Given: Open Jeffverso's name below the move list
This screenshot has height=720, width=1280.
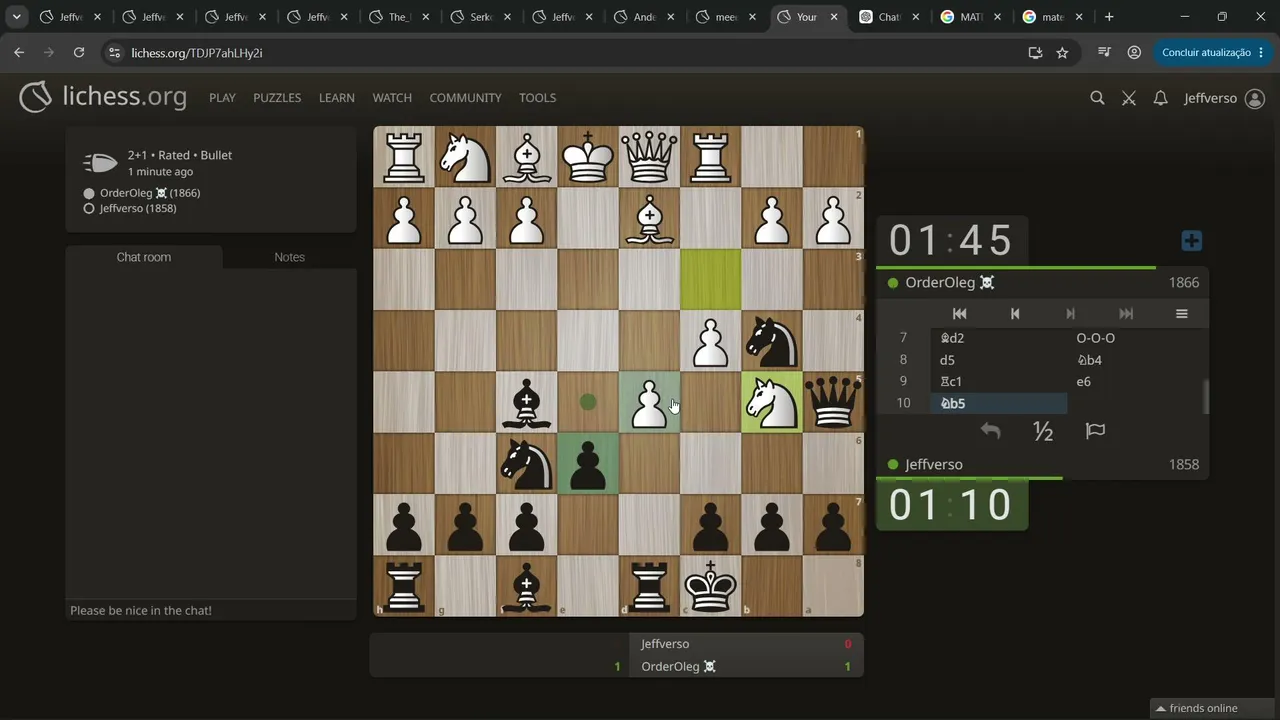Looking at the screenshot, I should (934, 465).
